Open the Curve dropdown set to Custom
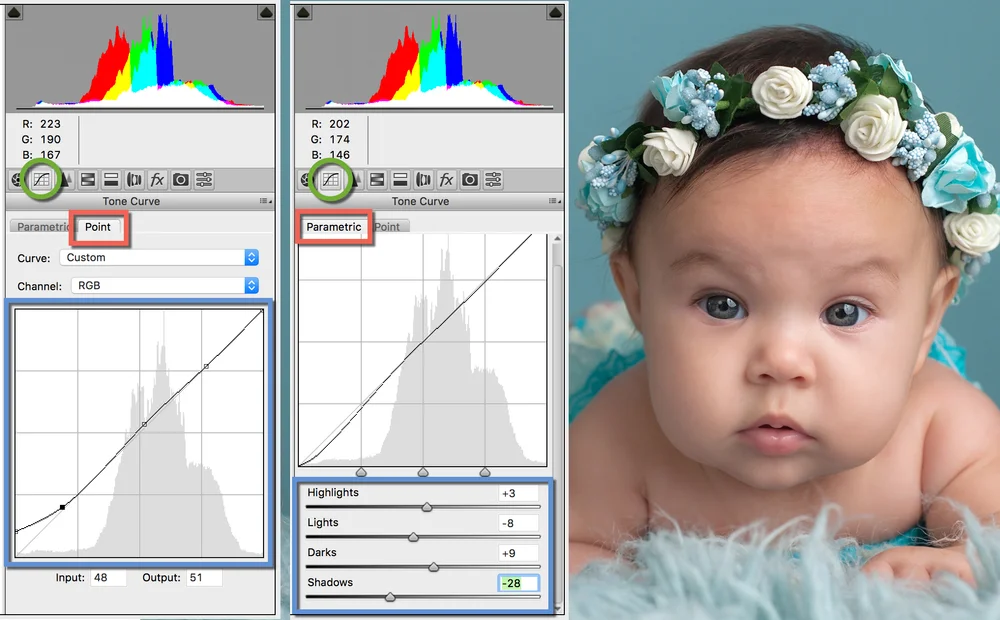Viewport: 1000px width, 620px height. click(155, 257)
